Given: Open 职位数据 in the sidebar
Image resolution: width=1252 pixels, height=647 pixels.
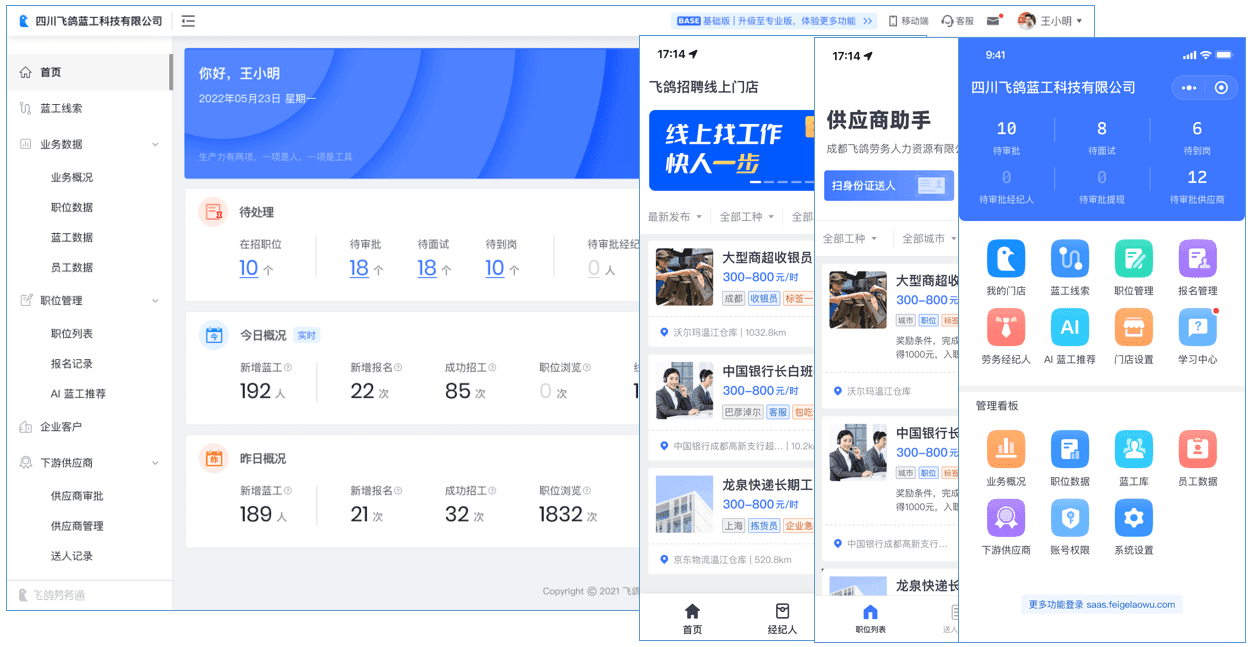Looking at the screenshot, I should (x=72, y=207).
